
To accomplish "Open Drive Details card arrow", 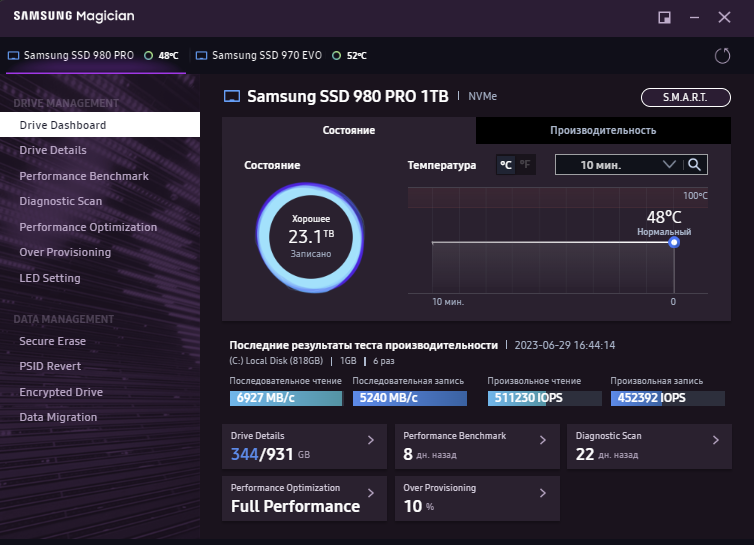I will pyautogui.click(x=371, y=440).
